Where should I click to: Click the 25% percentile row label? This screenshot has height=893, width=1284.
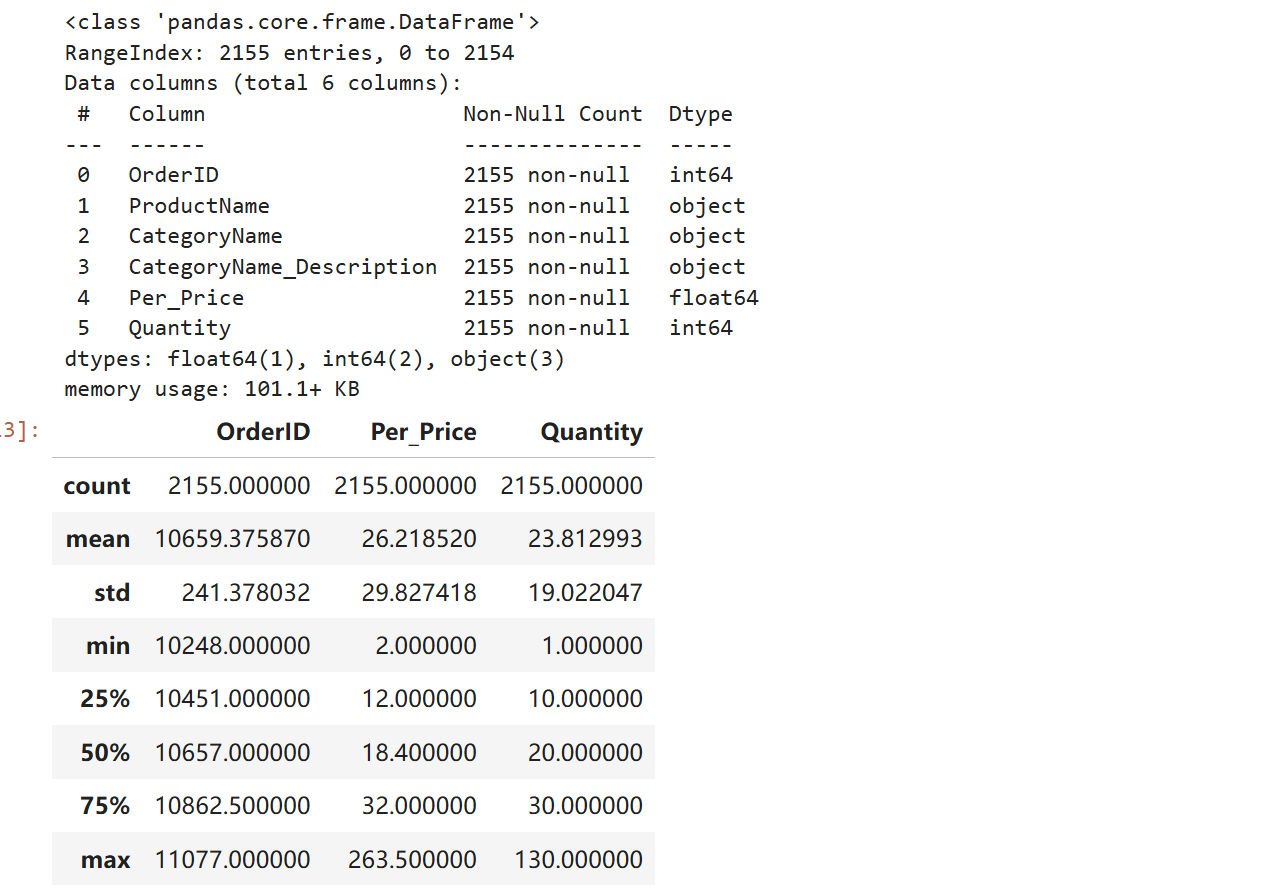(105, 699)
